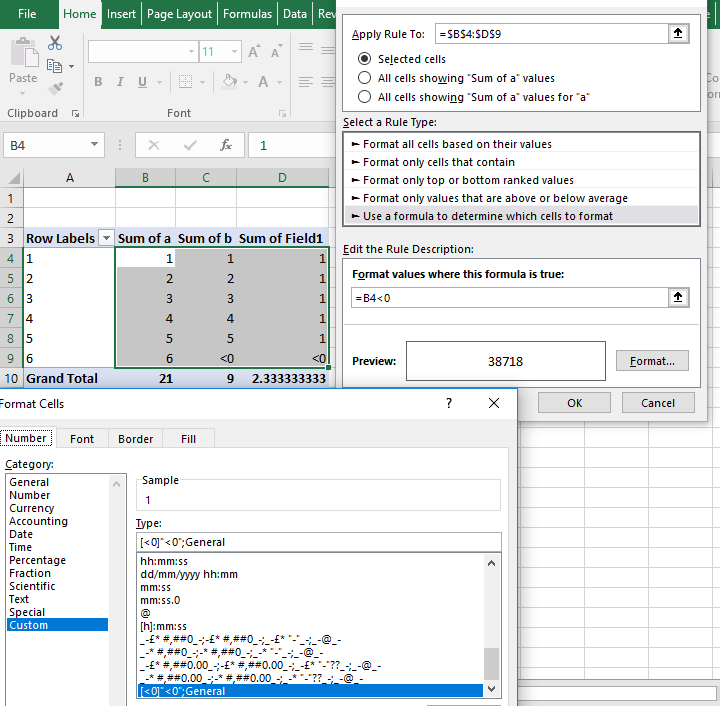Viewport: 720px width, 706px height.
Task: Switch to the Page Layout ribbon tab
Action: click(x=179, y=14)
